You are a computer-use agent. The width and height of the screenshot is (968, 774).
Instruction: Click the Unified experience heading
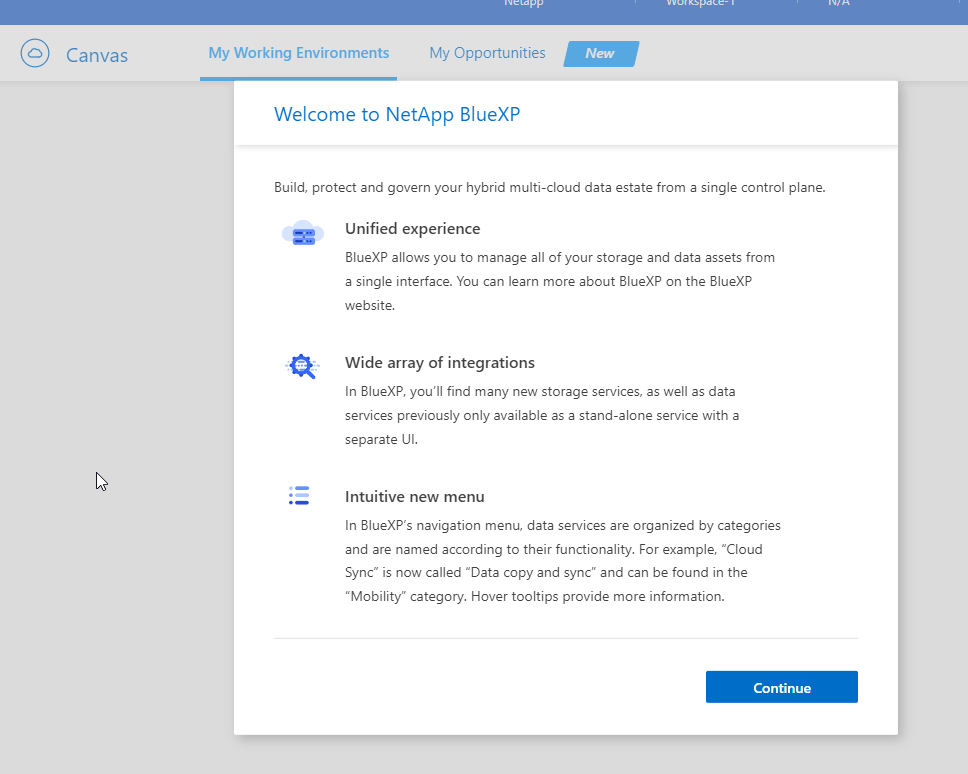click(412, 229)
